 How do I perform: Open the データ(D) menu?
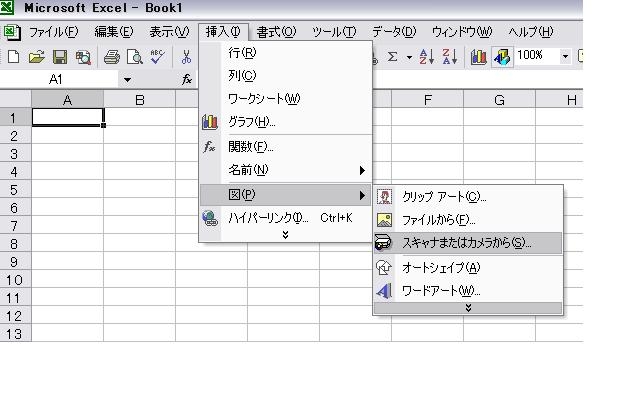point(393,32)
